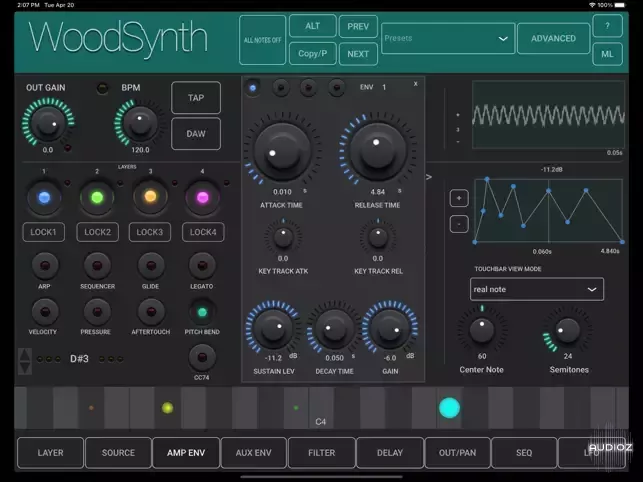Remove envelope point with - button
Screen dimensions: 643x482
[x=459, y=224]
